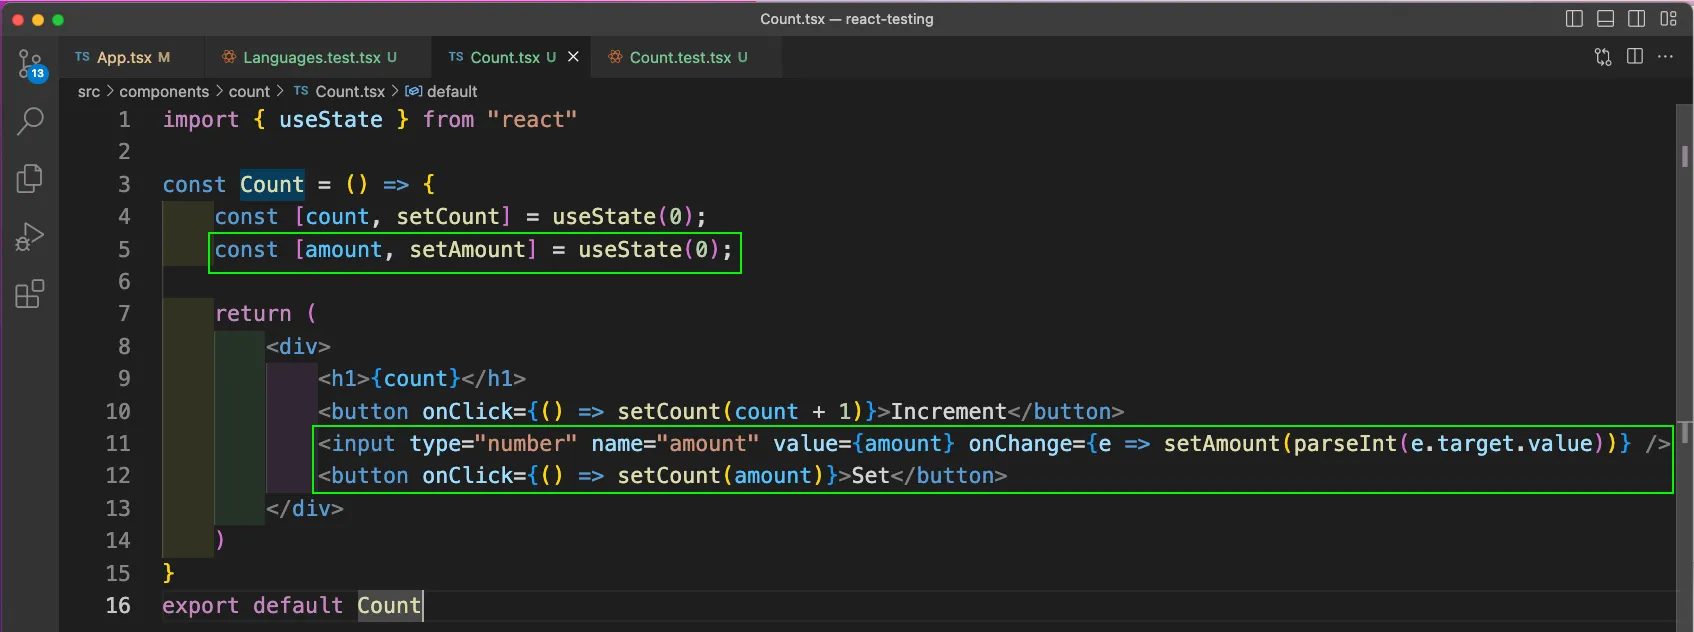Open the editor More Actions ellipsis menu
Viewport: 1694px width, 632px height.
tap(1665, 57)
